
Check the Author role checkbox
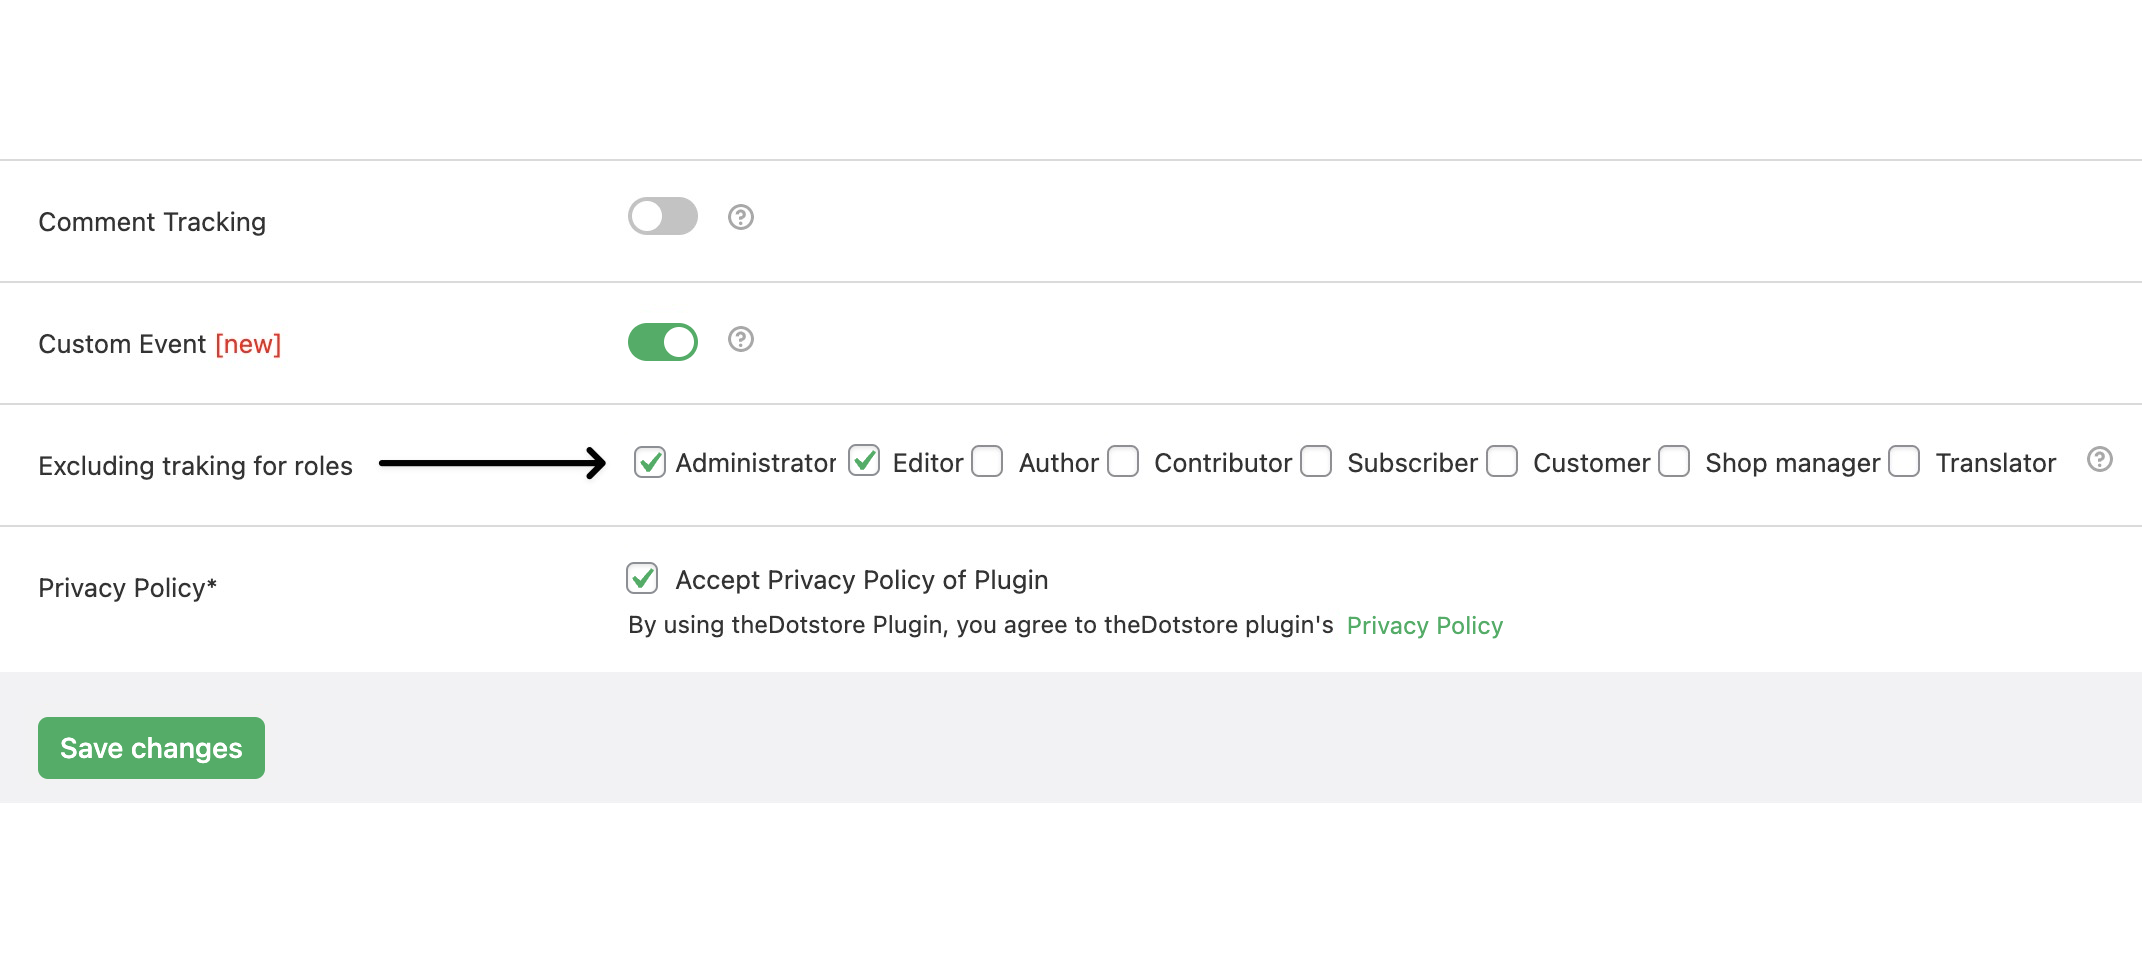[x=987, y=461]
